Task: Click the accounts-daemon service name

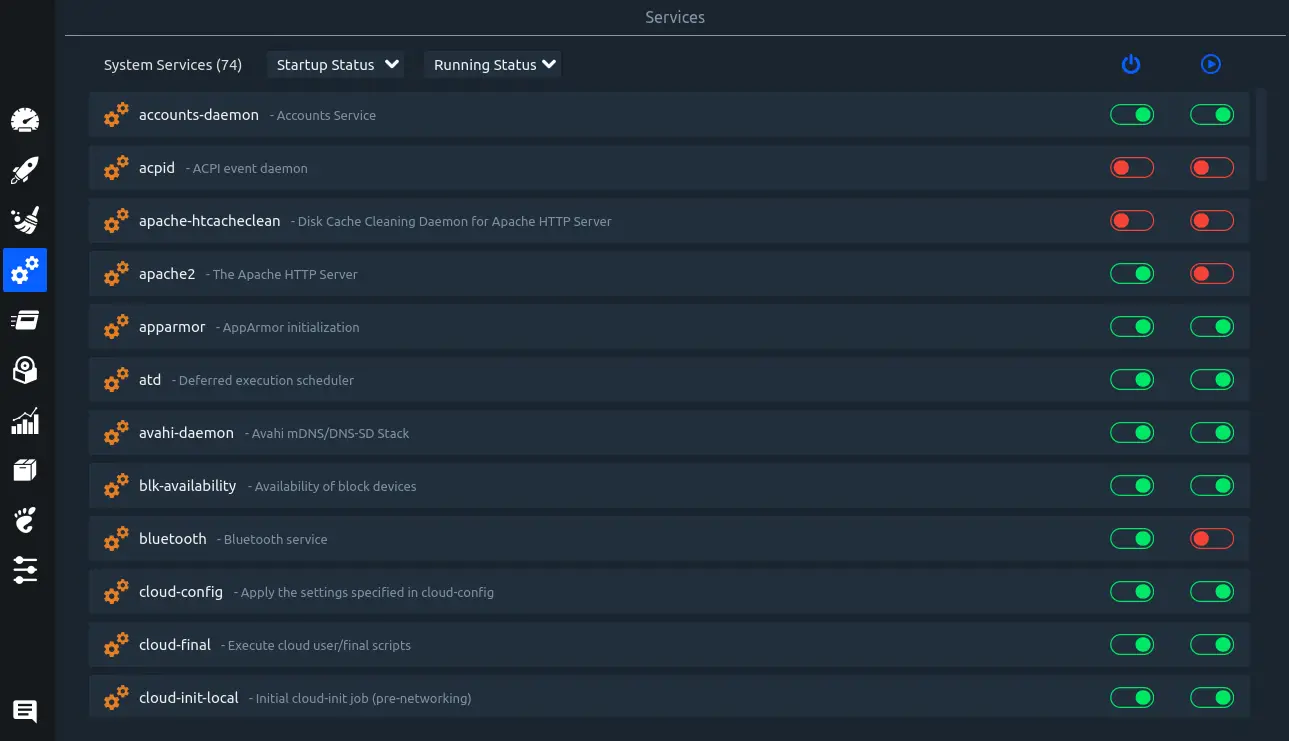Action: (199, 115)
